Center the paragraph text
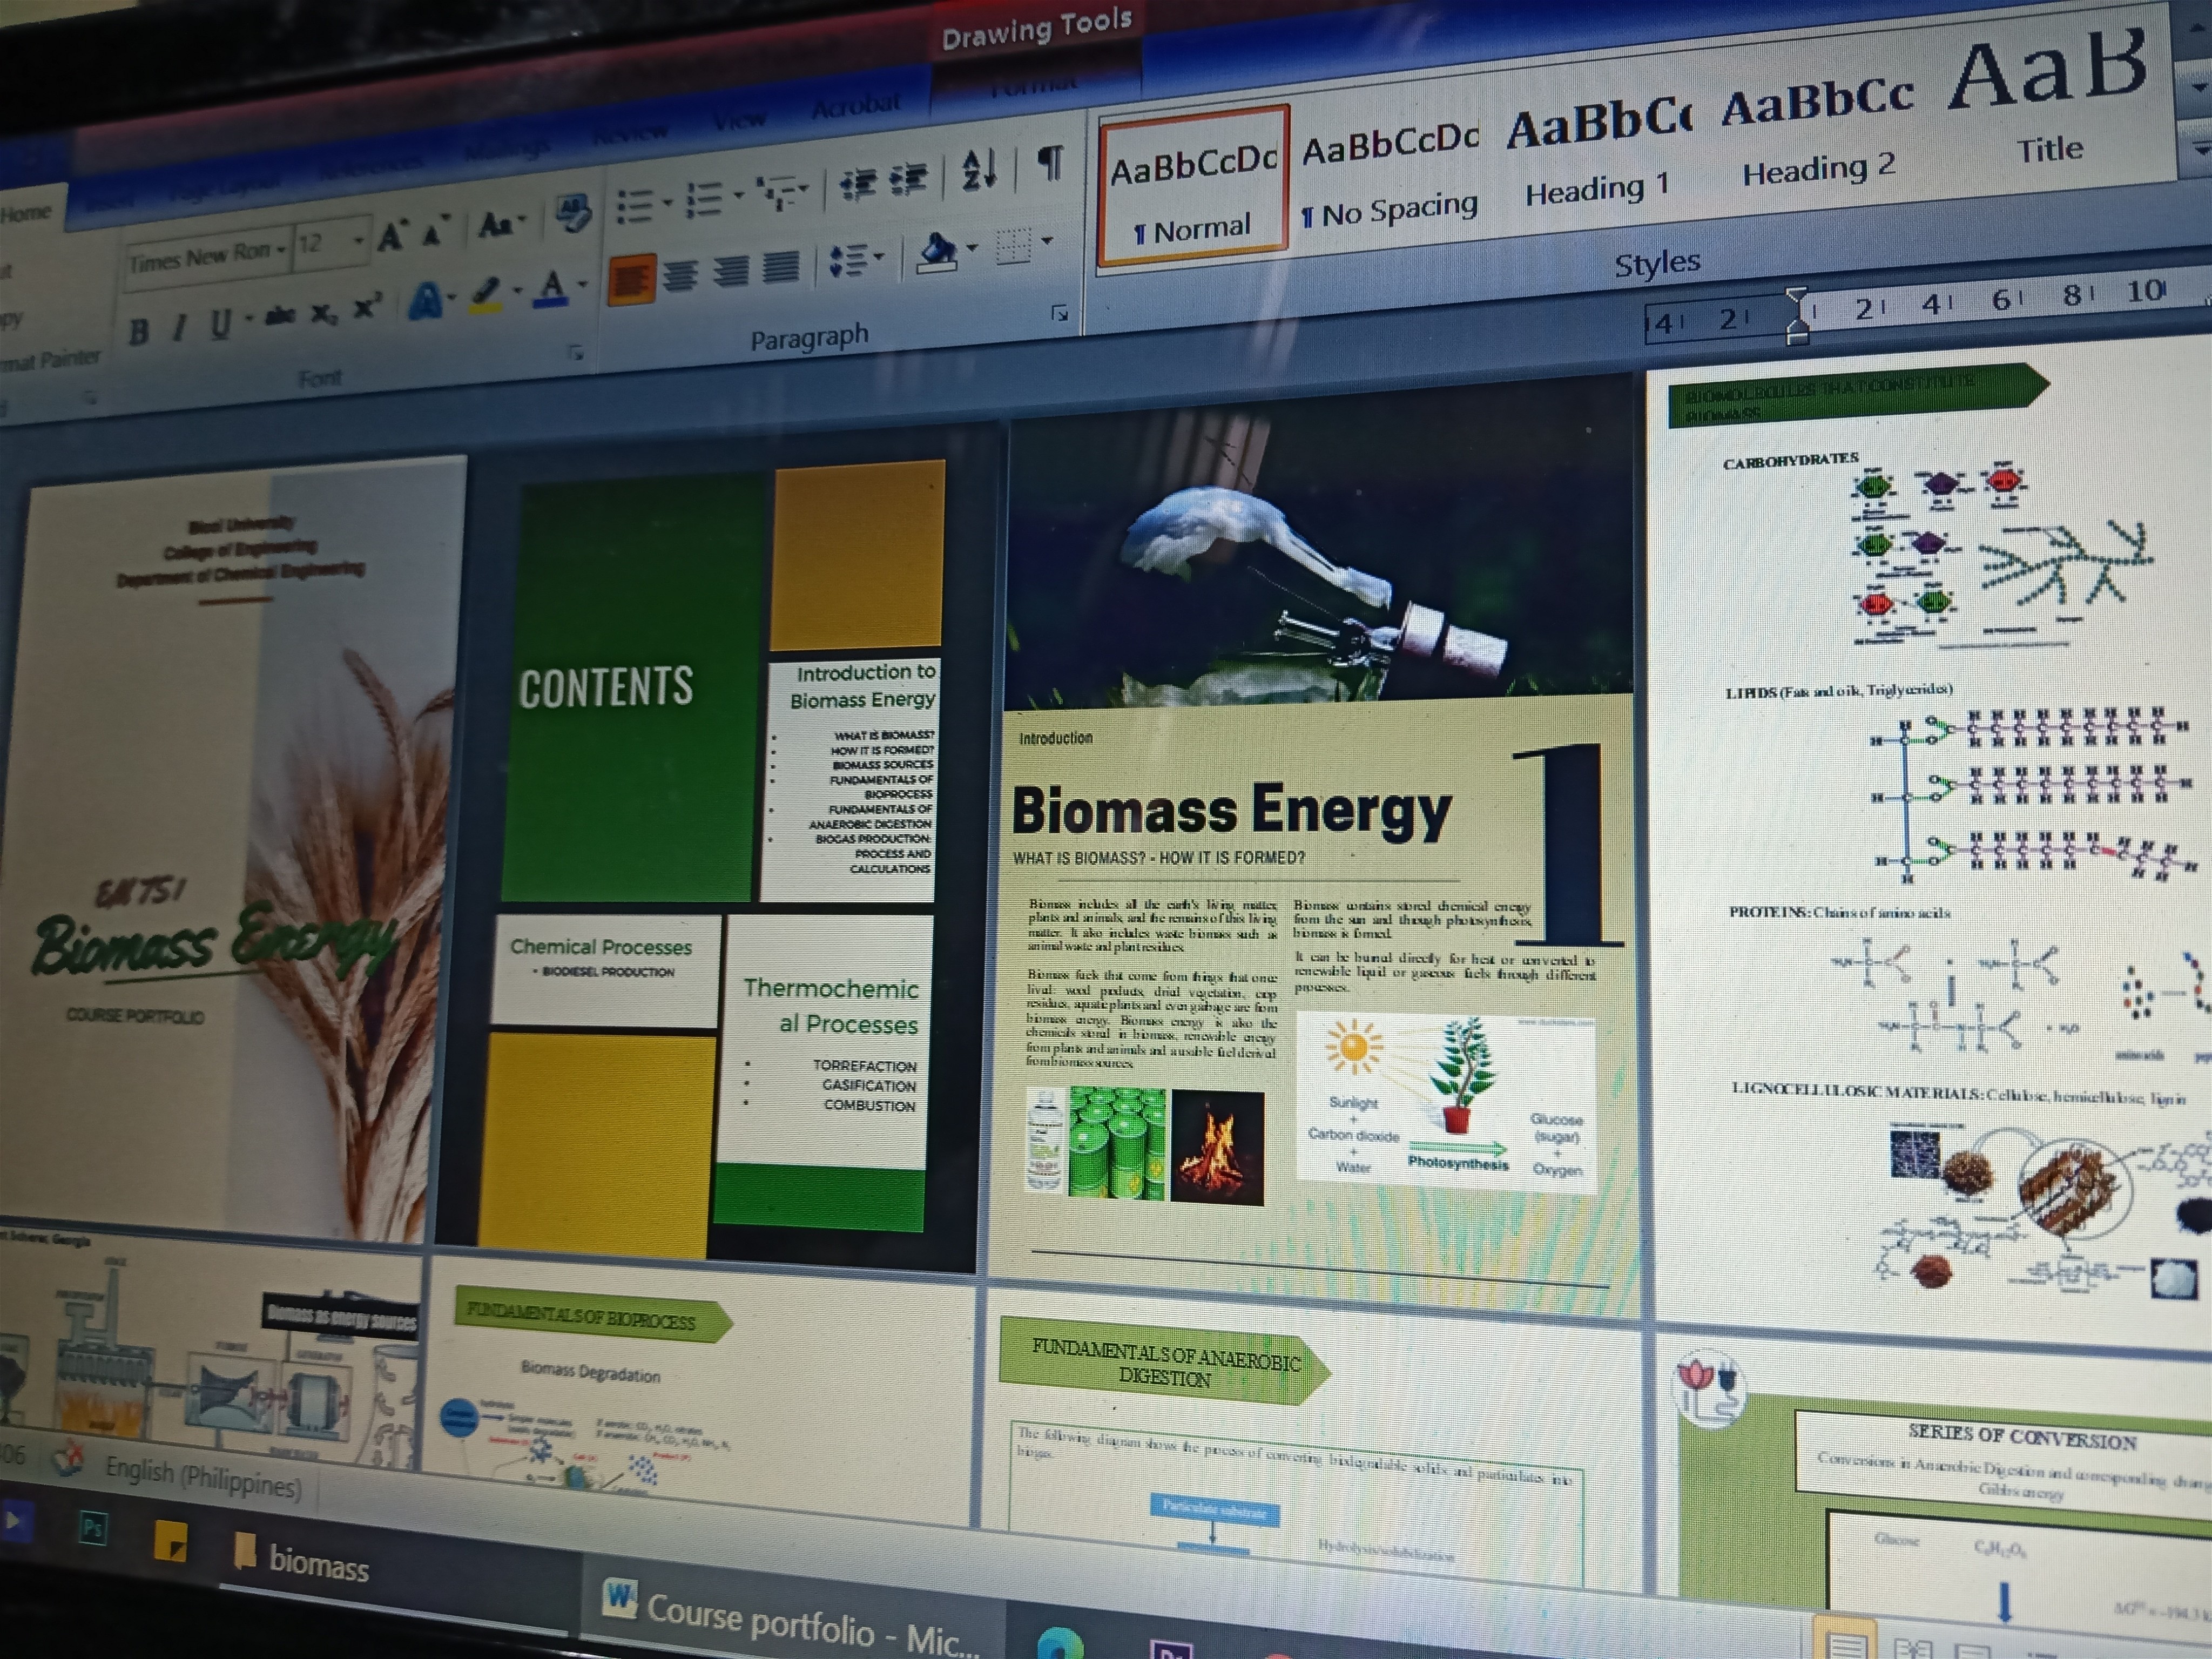 click(680, 275)
